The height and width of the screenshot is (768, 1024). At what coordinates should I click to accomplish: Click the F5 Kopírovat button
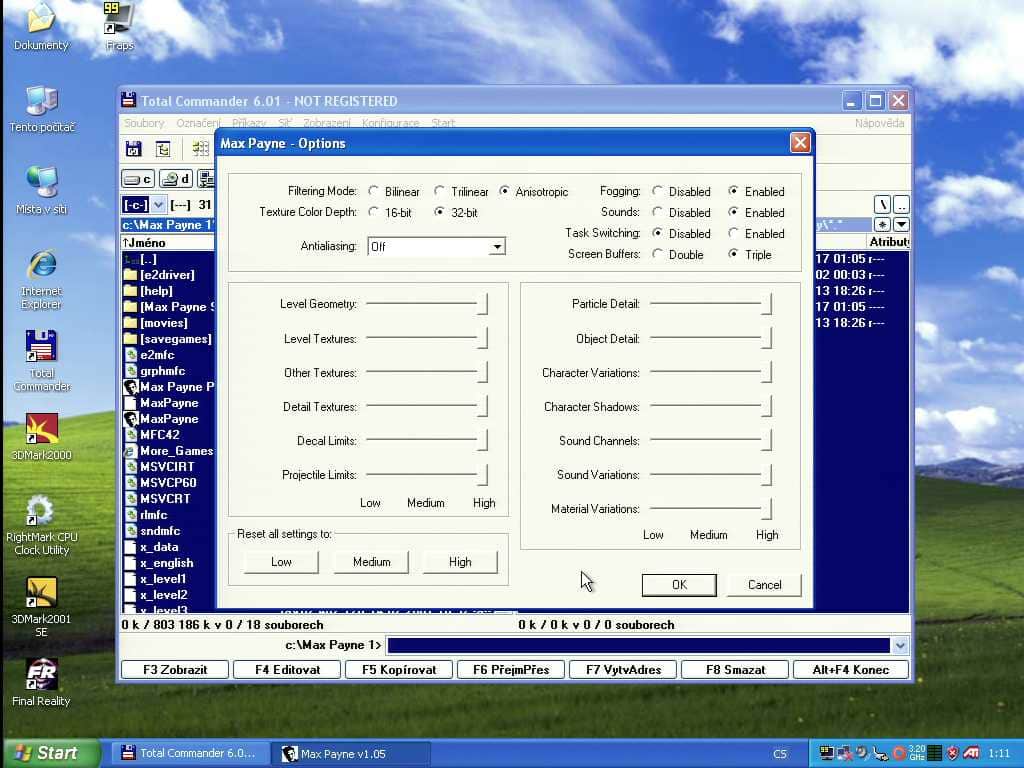click(399, 669)
